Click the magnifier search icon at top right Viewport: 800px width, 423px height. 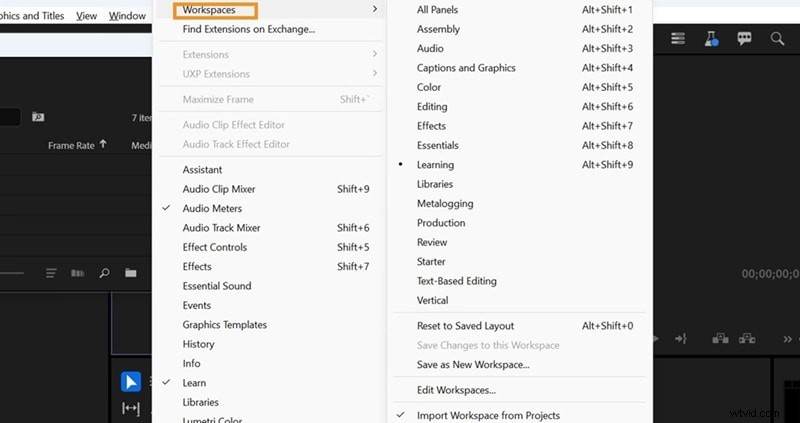pos(777,38)
